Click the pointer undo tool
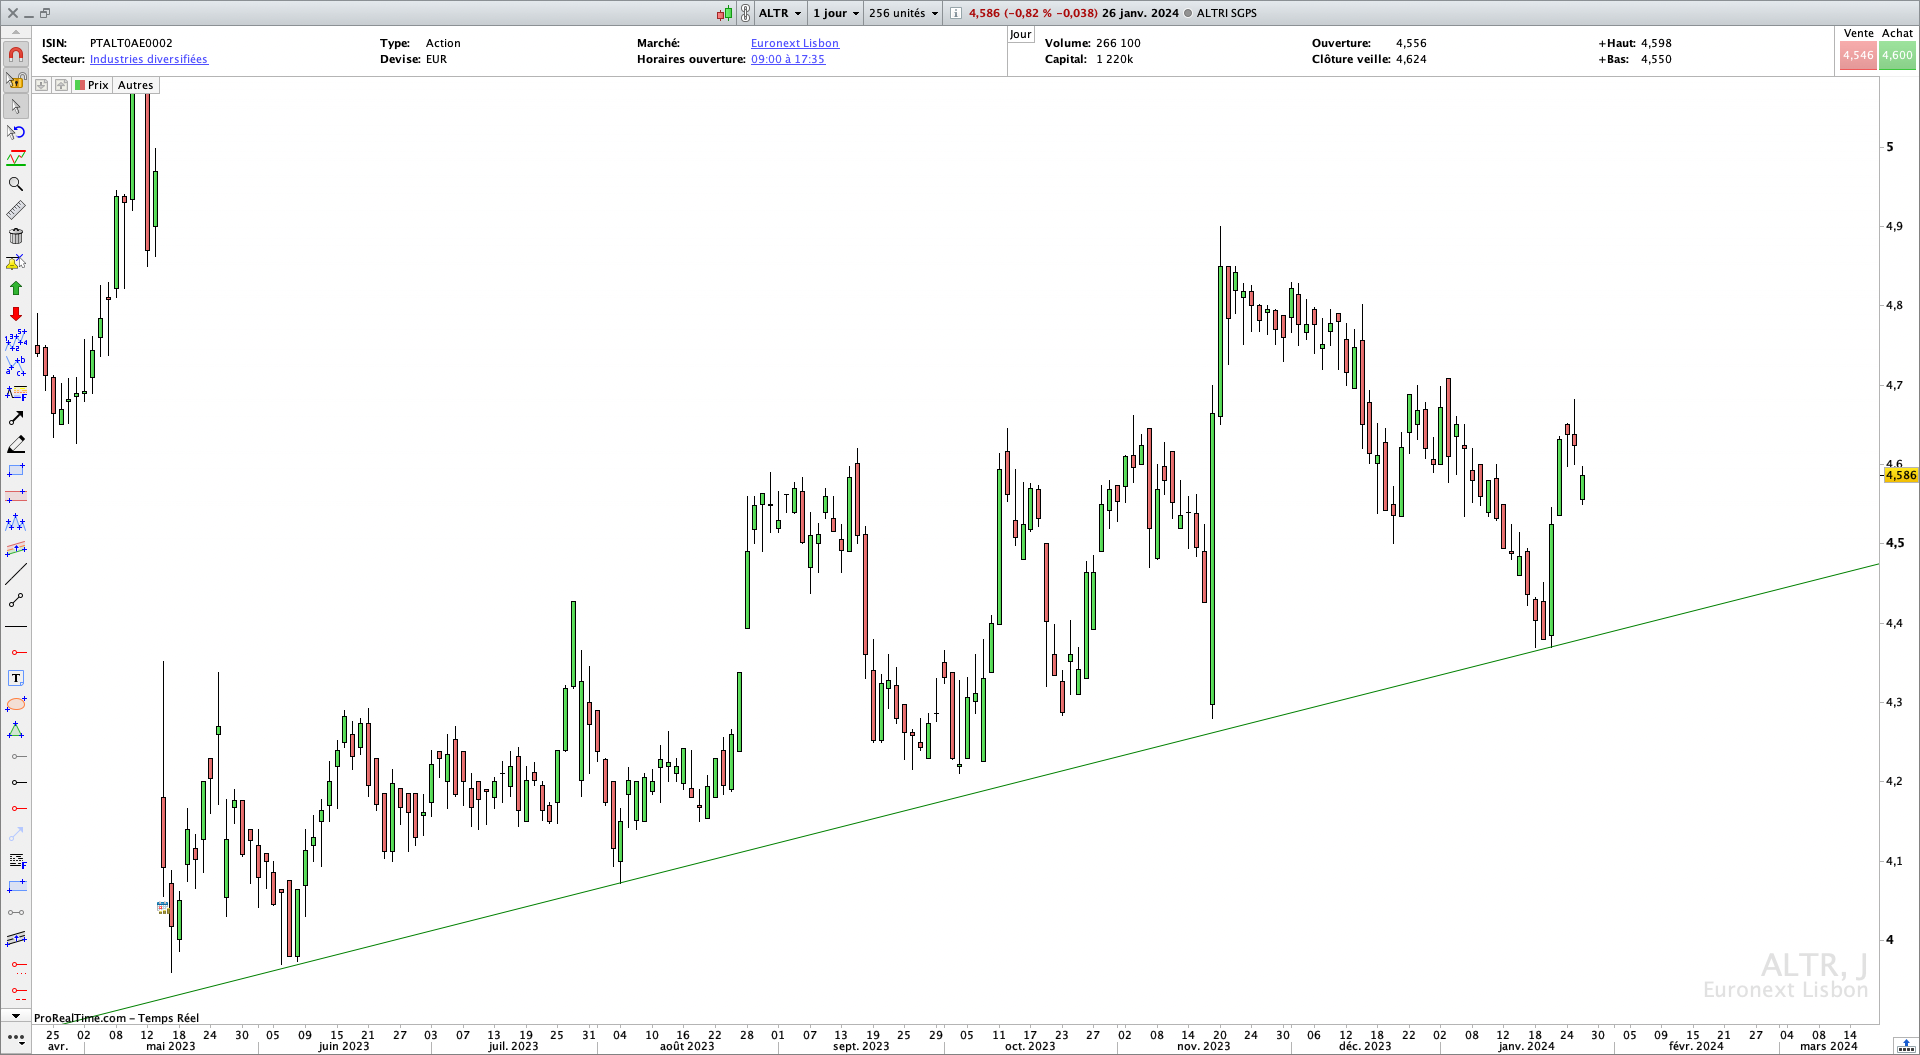 pyautogui.click(x=16, y=132)
